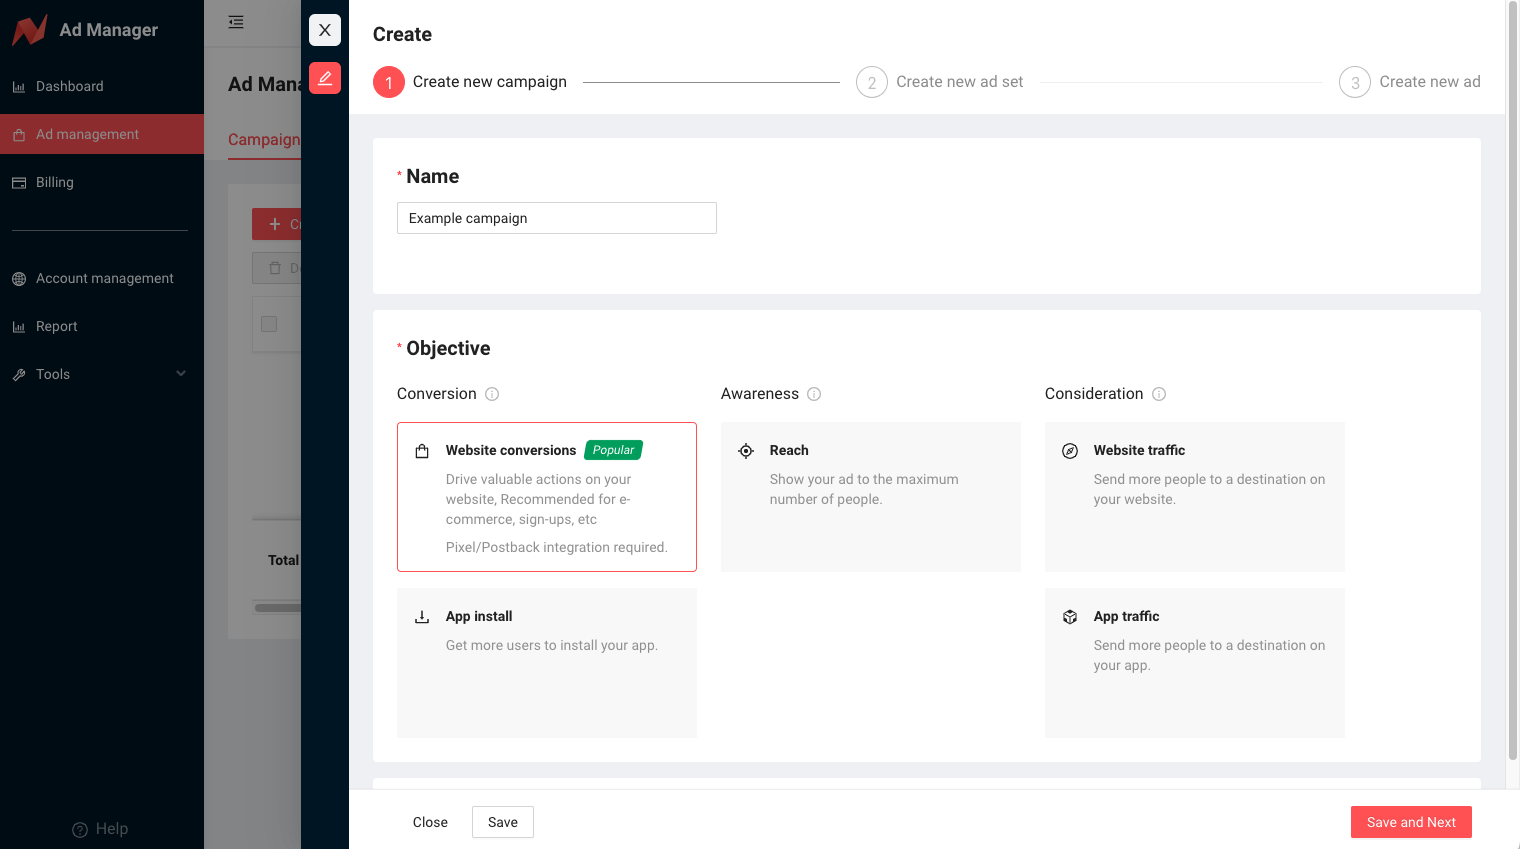This screenshot has width=1520, height=849.
Task: Click the 'Create new ad' step label
Action: click(x=1430, y=82)
